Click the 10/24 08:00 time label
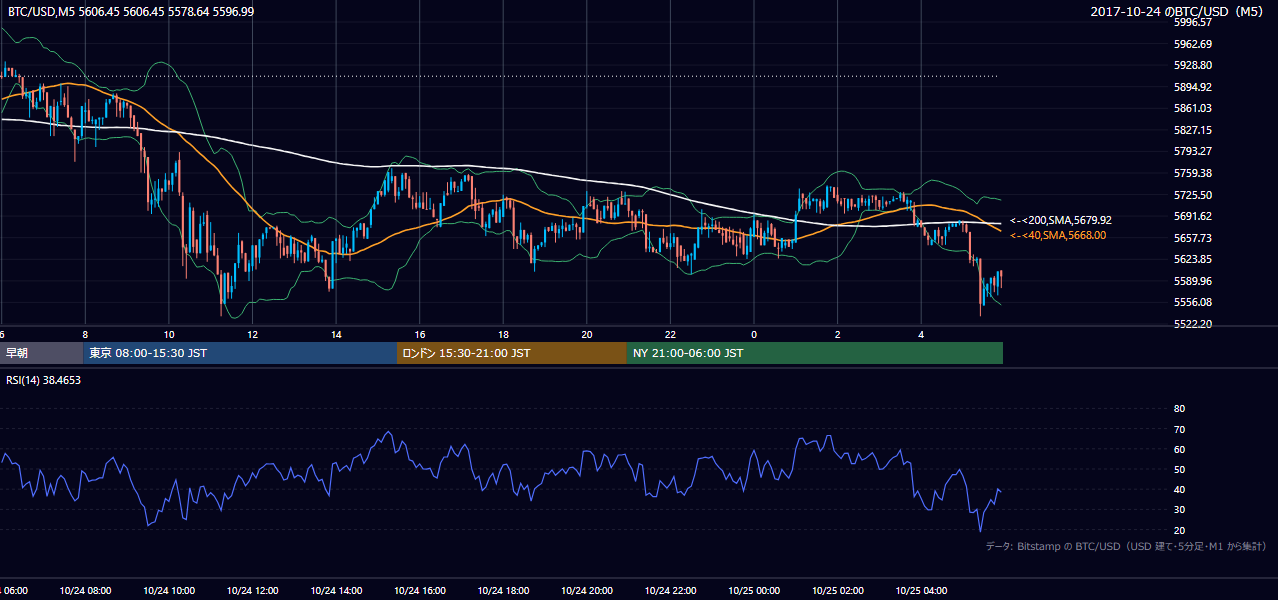This screenshot has width=1278, height=600. click(85, 591)
